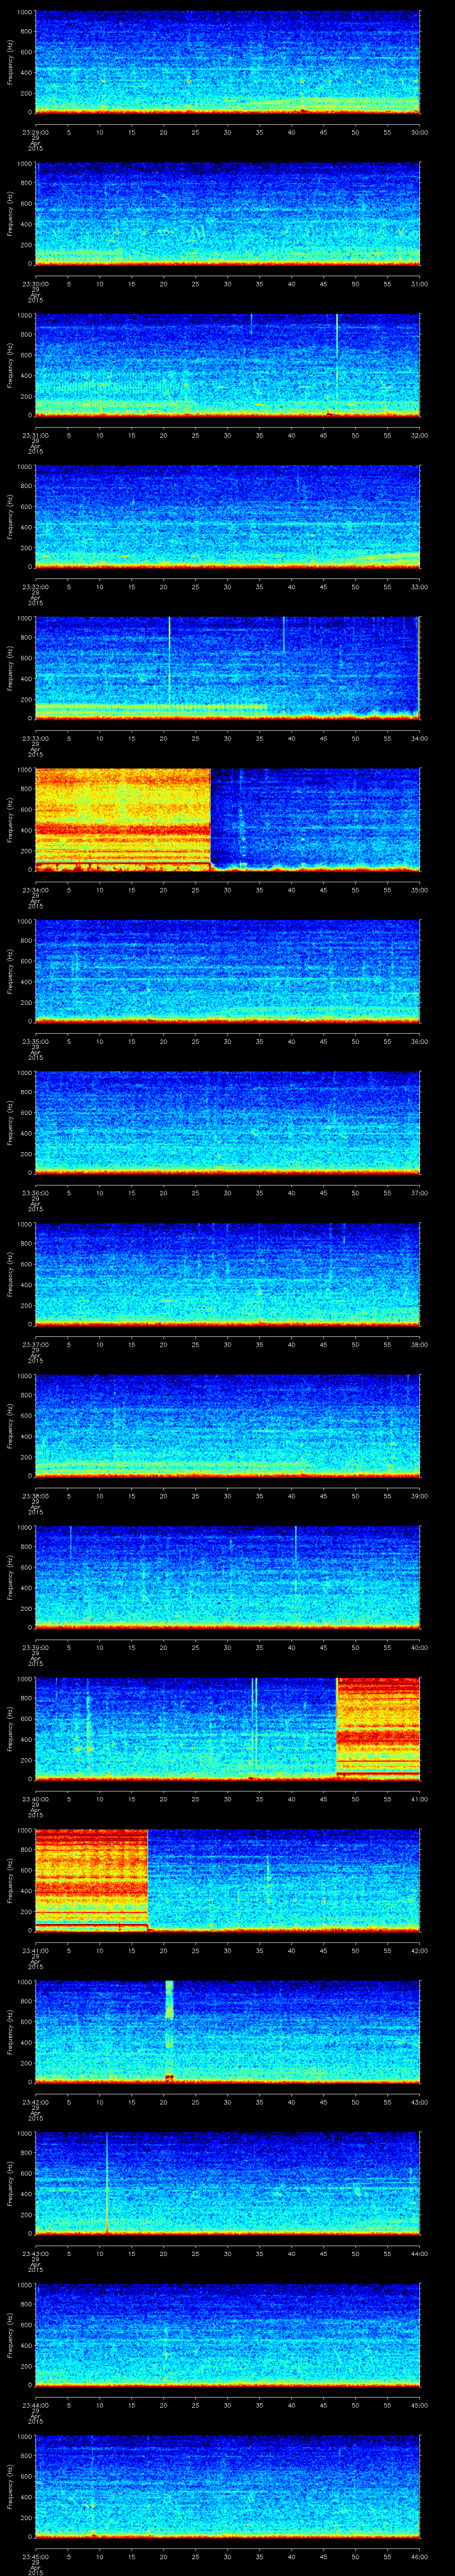Viewport: 455px width, 2576px height.
Task: Choose the spectrogram panel starting at 23:38:00
Action: [x=227, y=1425]
